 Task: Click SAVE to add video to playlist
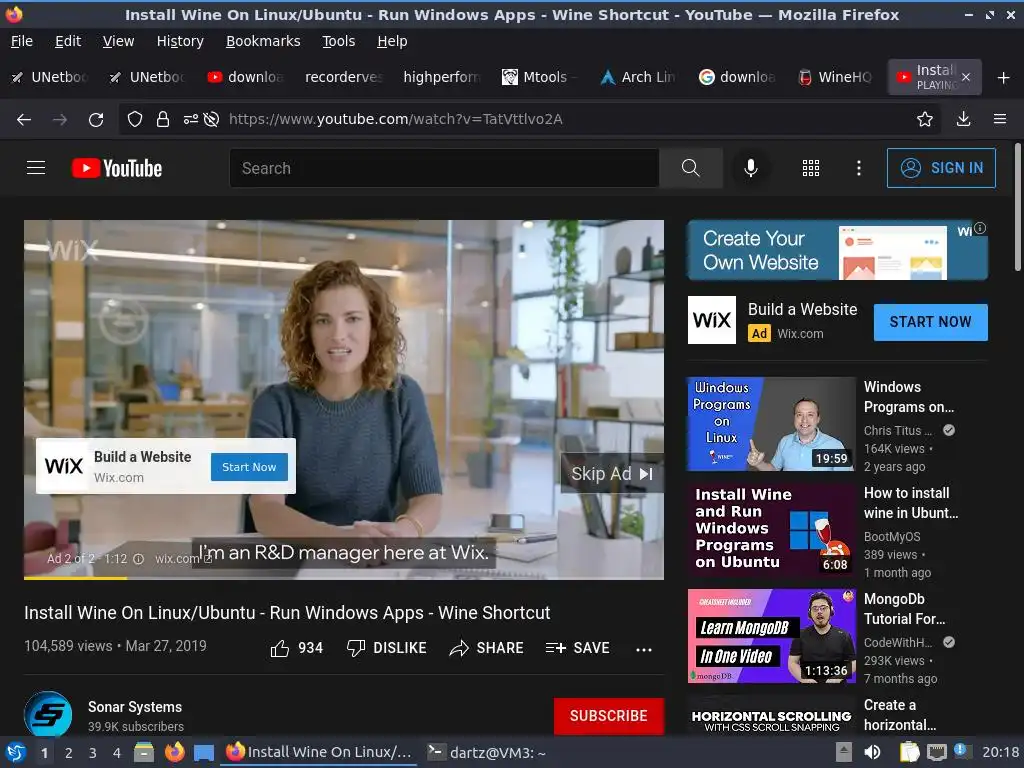pos(577,648)
